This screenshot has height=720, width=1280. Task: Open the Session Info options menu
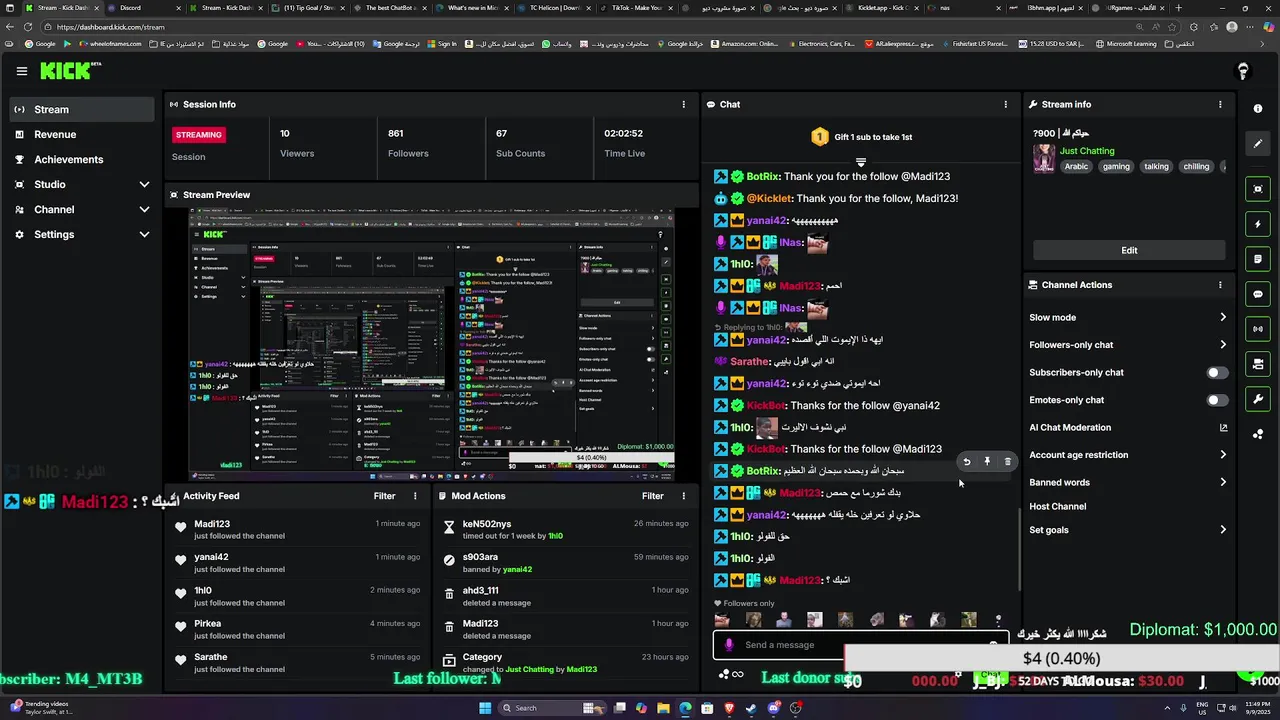tap(684, 104)
